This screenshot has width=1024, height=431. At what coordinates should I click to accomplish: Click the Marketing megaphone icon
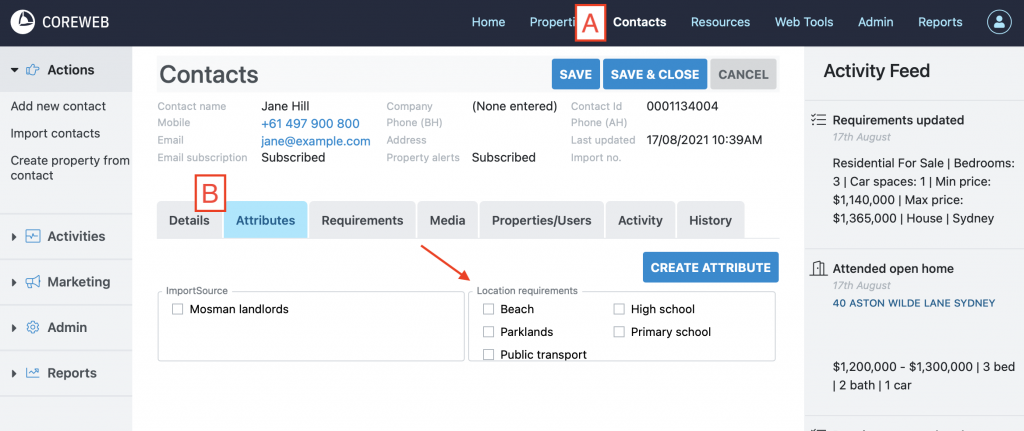coord(33,282)
